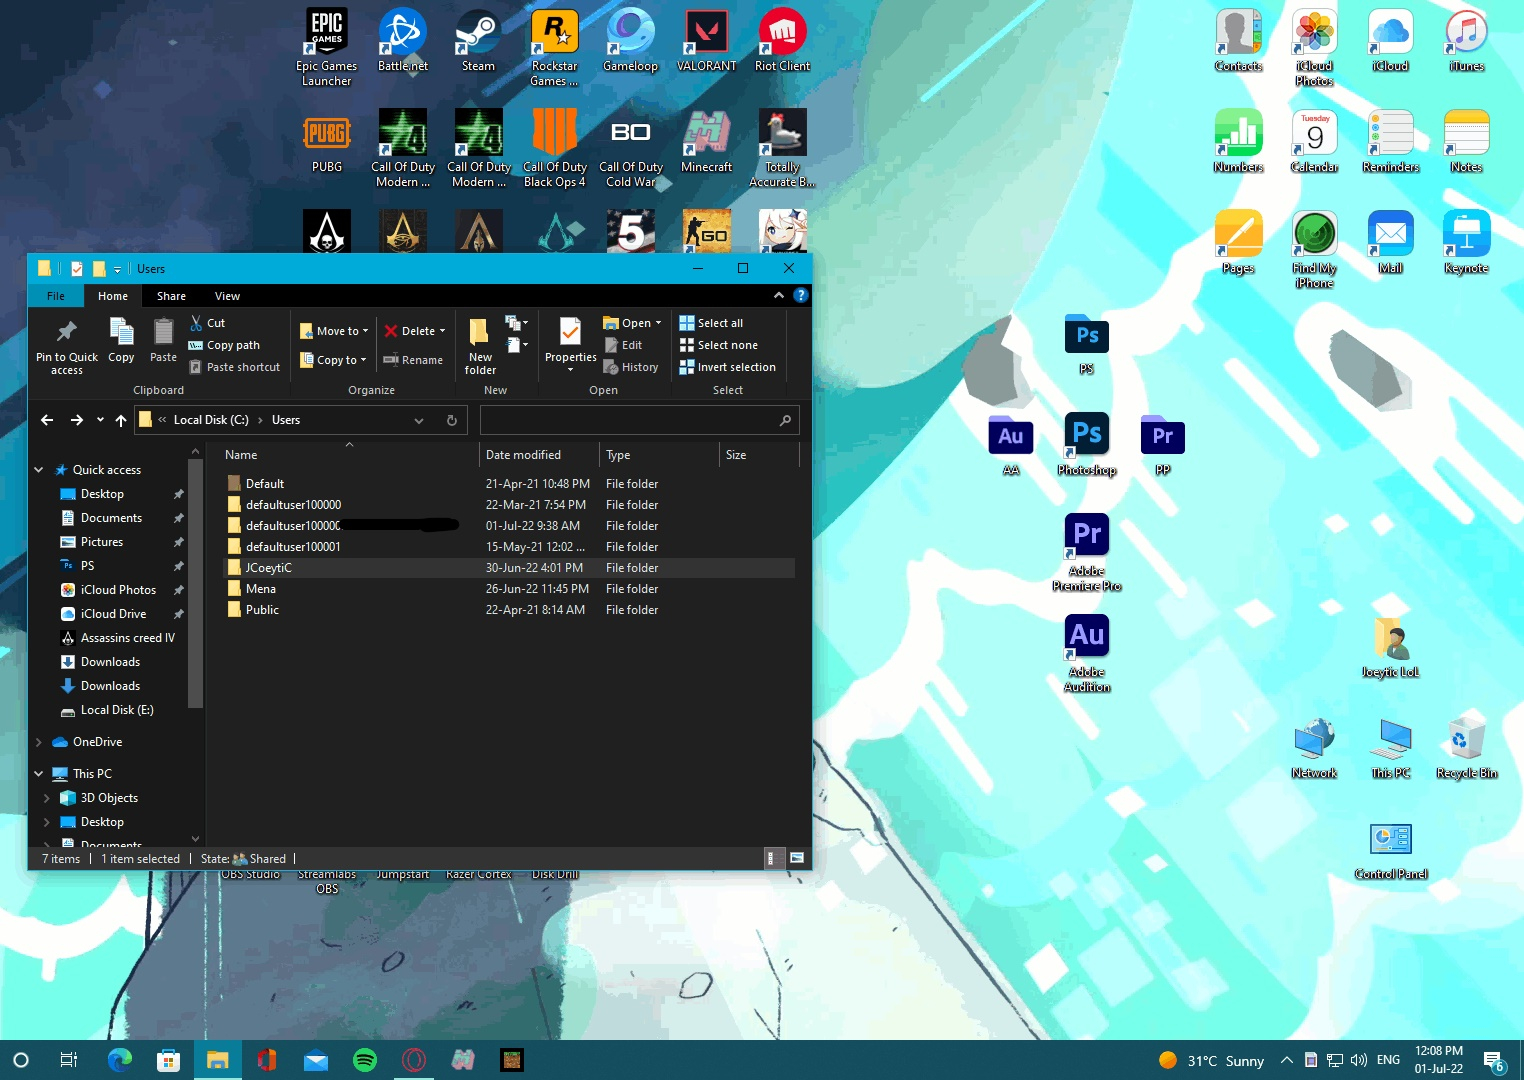Open the Opera browser taskbar icon

414,1060
